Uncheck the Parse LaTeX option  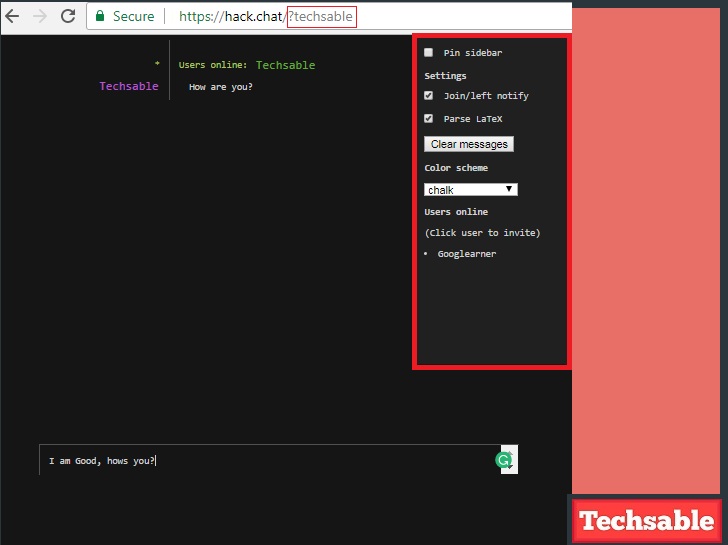(429, 118)
